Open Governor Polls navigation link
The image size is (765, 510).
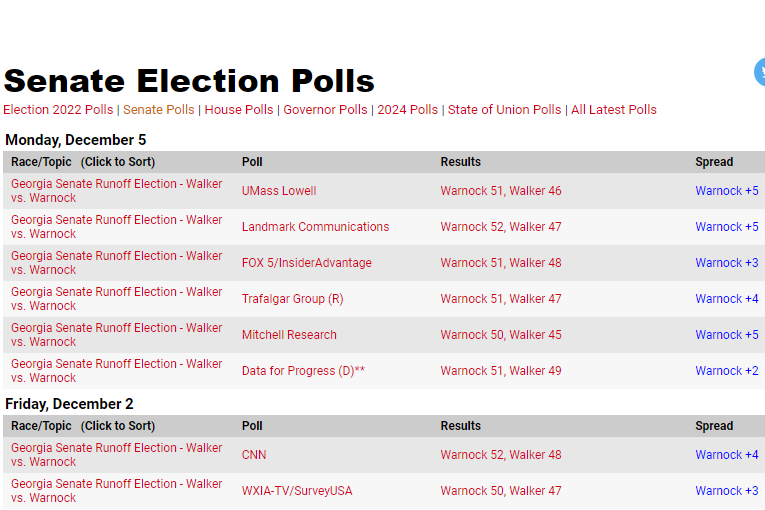325,110
